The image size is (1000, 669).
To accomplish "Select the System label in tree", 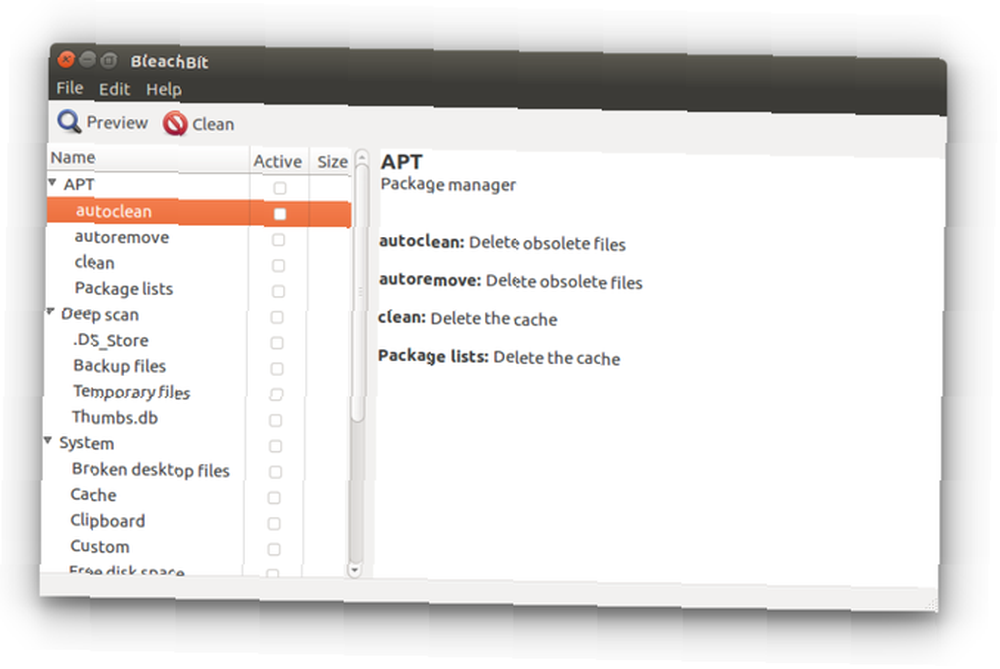I will (87, 443).
